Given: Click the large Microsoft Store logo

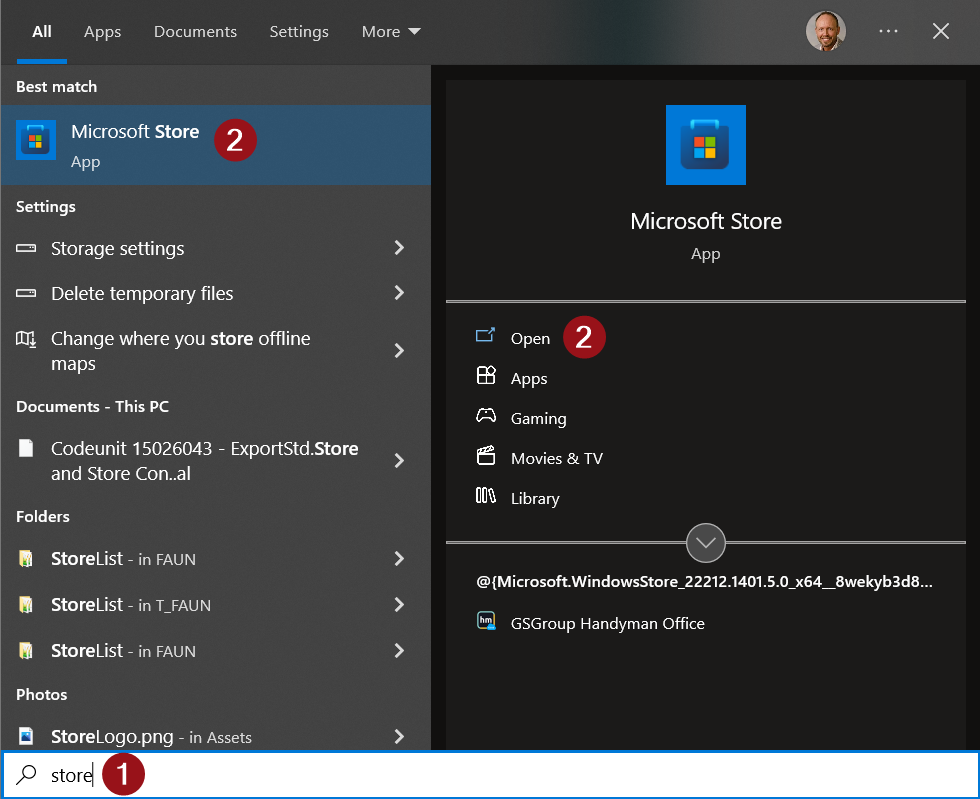Looking at the screenshot, I should click(x=706, y=145).
